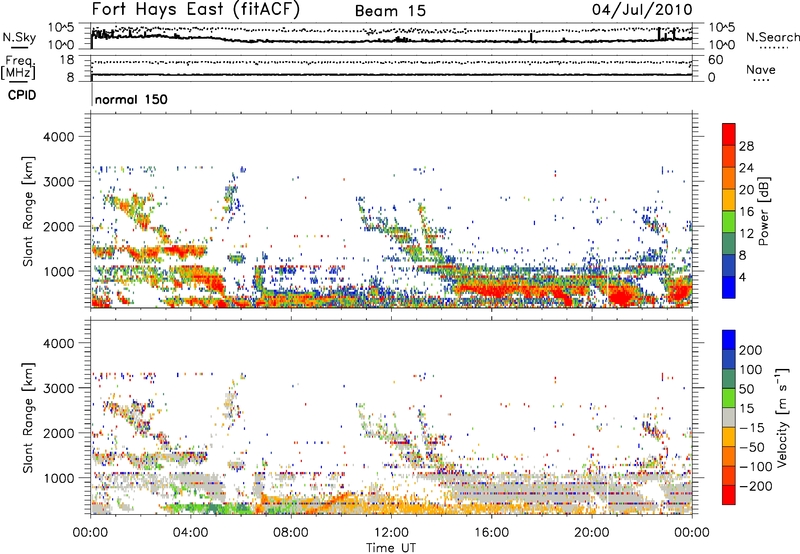Viewport: 800px width, 554px height.
Task: Select the '24' power colorbar value
Action: pos(746,168)
